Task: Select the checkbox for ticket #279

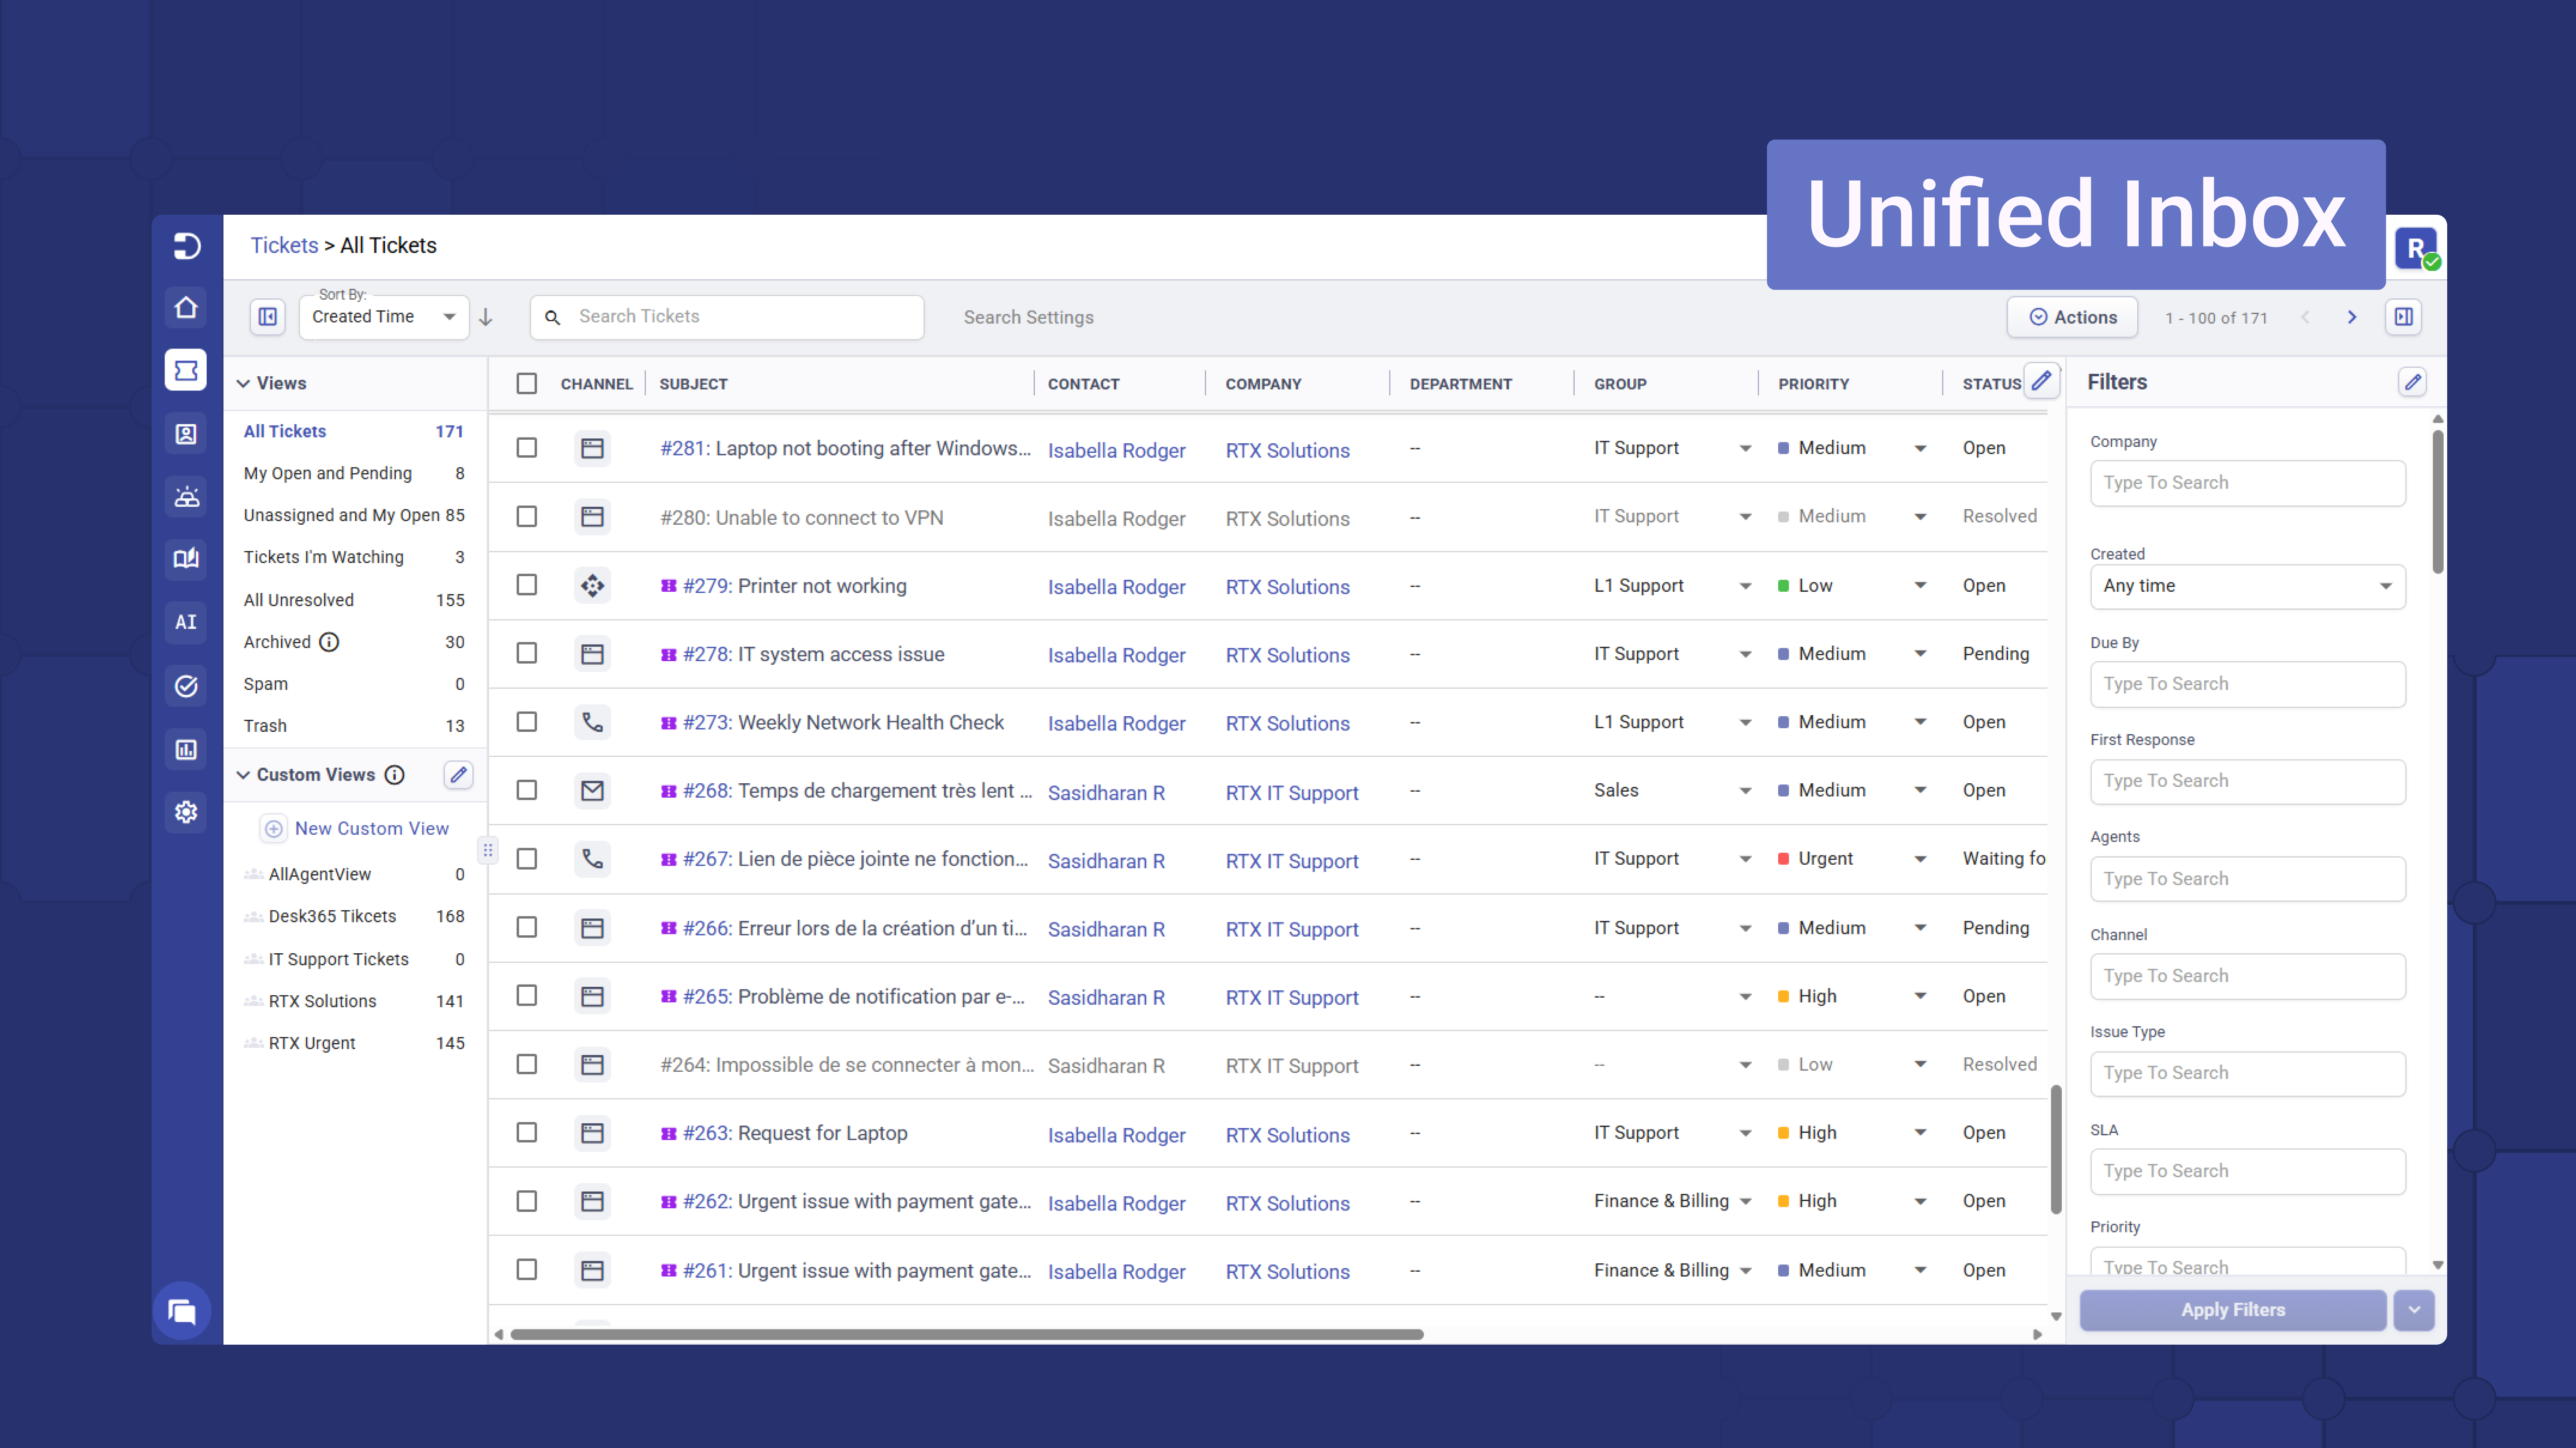Action: 527,585
